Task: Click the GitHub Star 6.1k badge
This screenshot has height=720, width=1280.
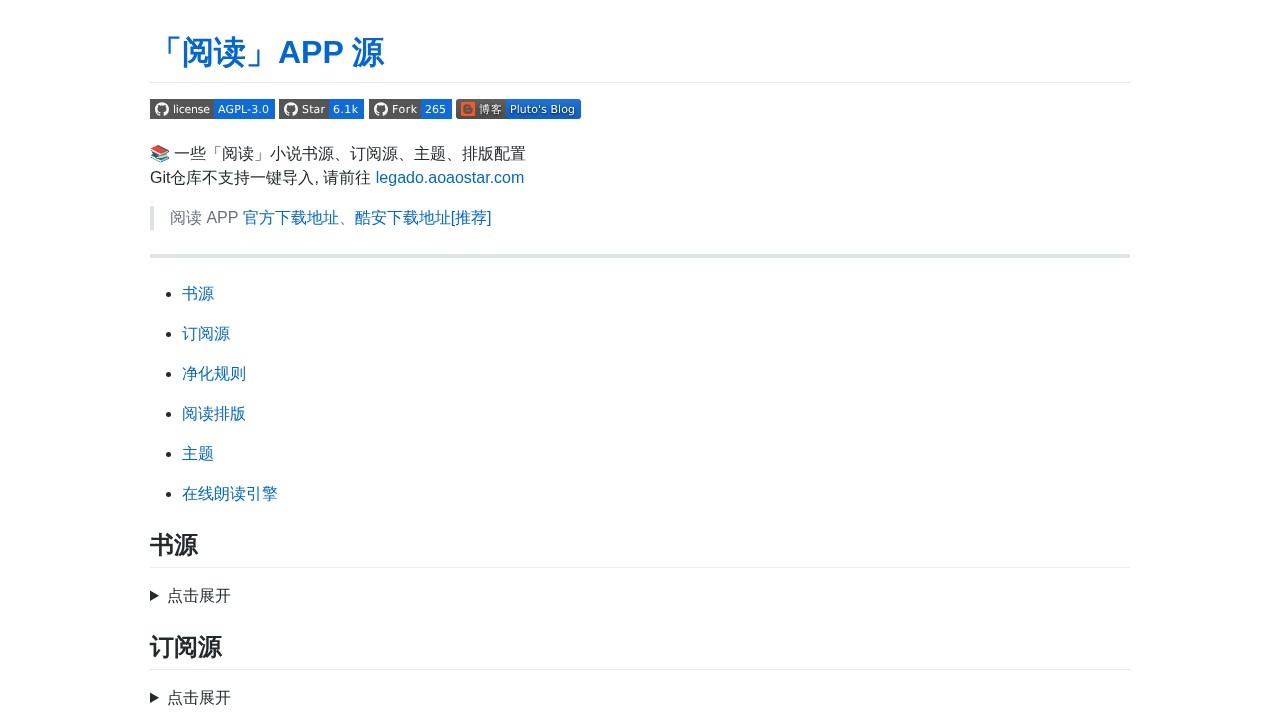Action: click(321, 109)
